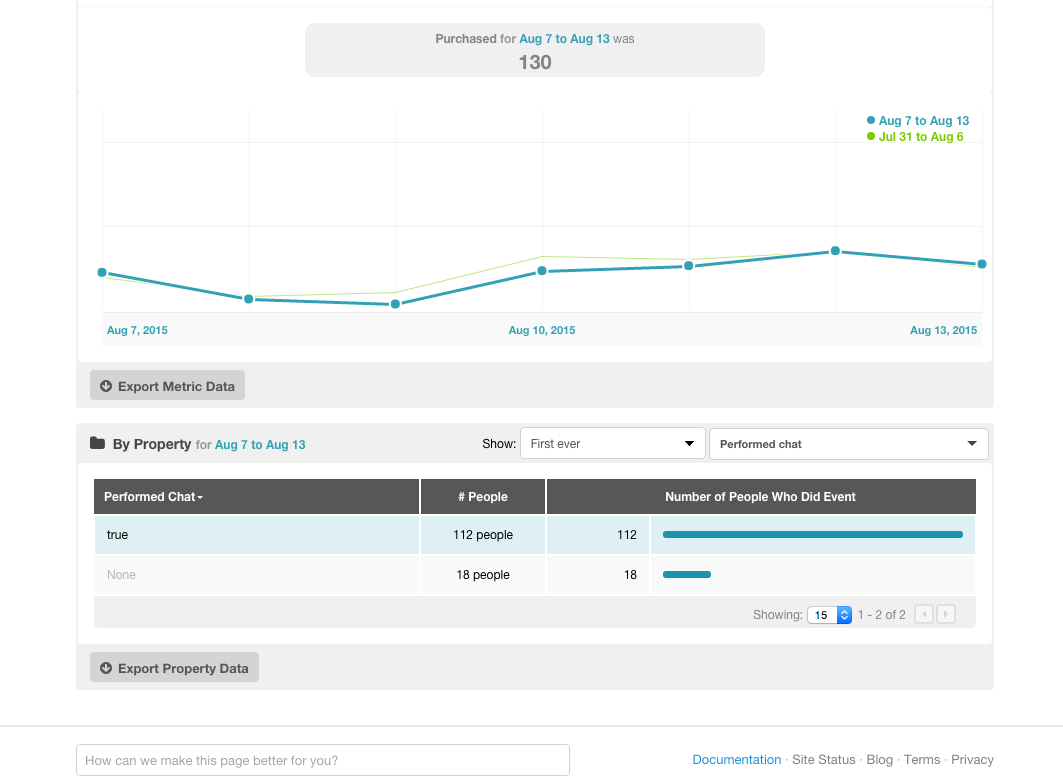Click the 18 people cell
Image resolution: width=1063 pixels, height=782 pixels.
[x=483, y=575]
